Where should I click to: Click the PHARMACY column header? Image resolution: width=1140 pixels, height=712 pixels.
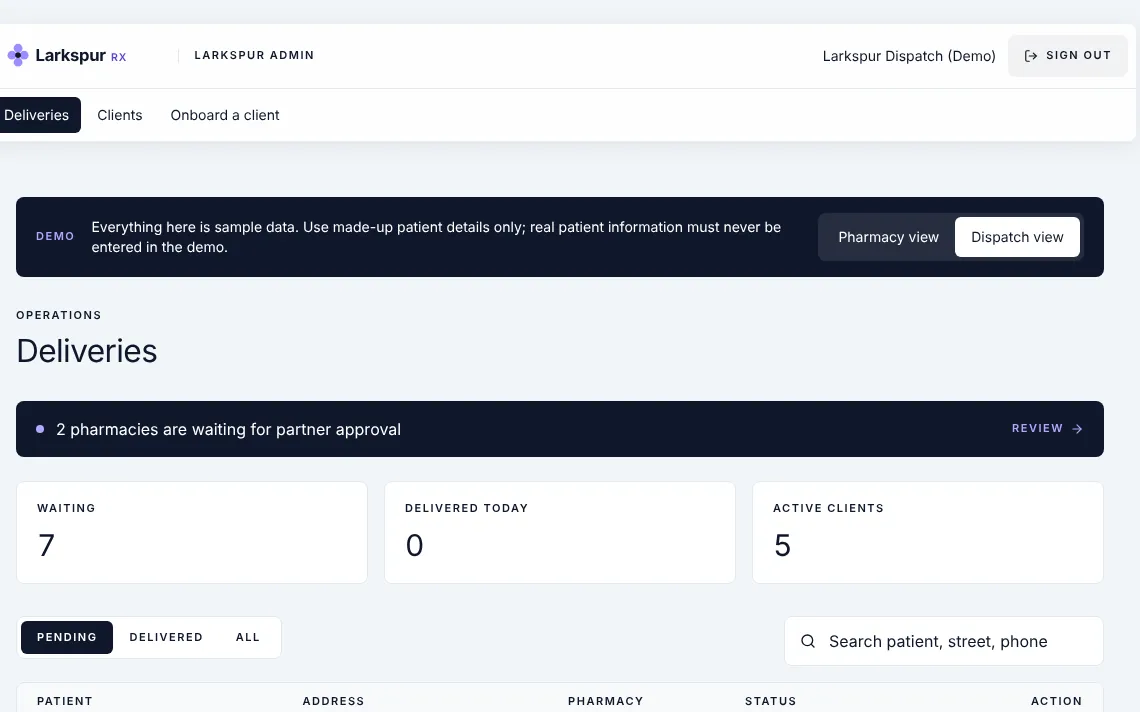point(605,701)
